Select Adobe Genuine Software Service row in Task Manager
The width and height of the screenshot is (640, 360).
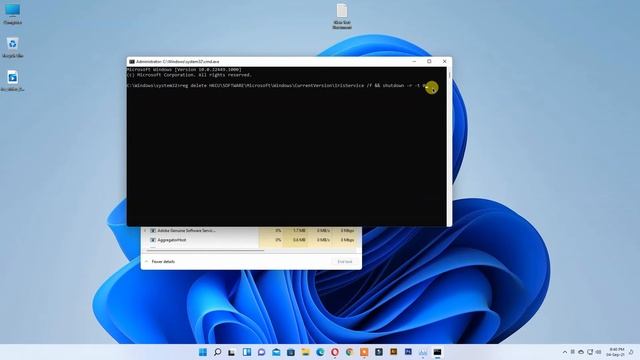click(250, 231)
